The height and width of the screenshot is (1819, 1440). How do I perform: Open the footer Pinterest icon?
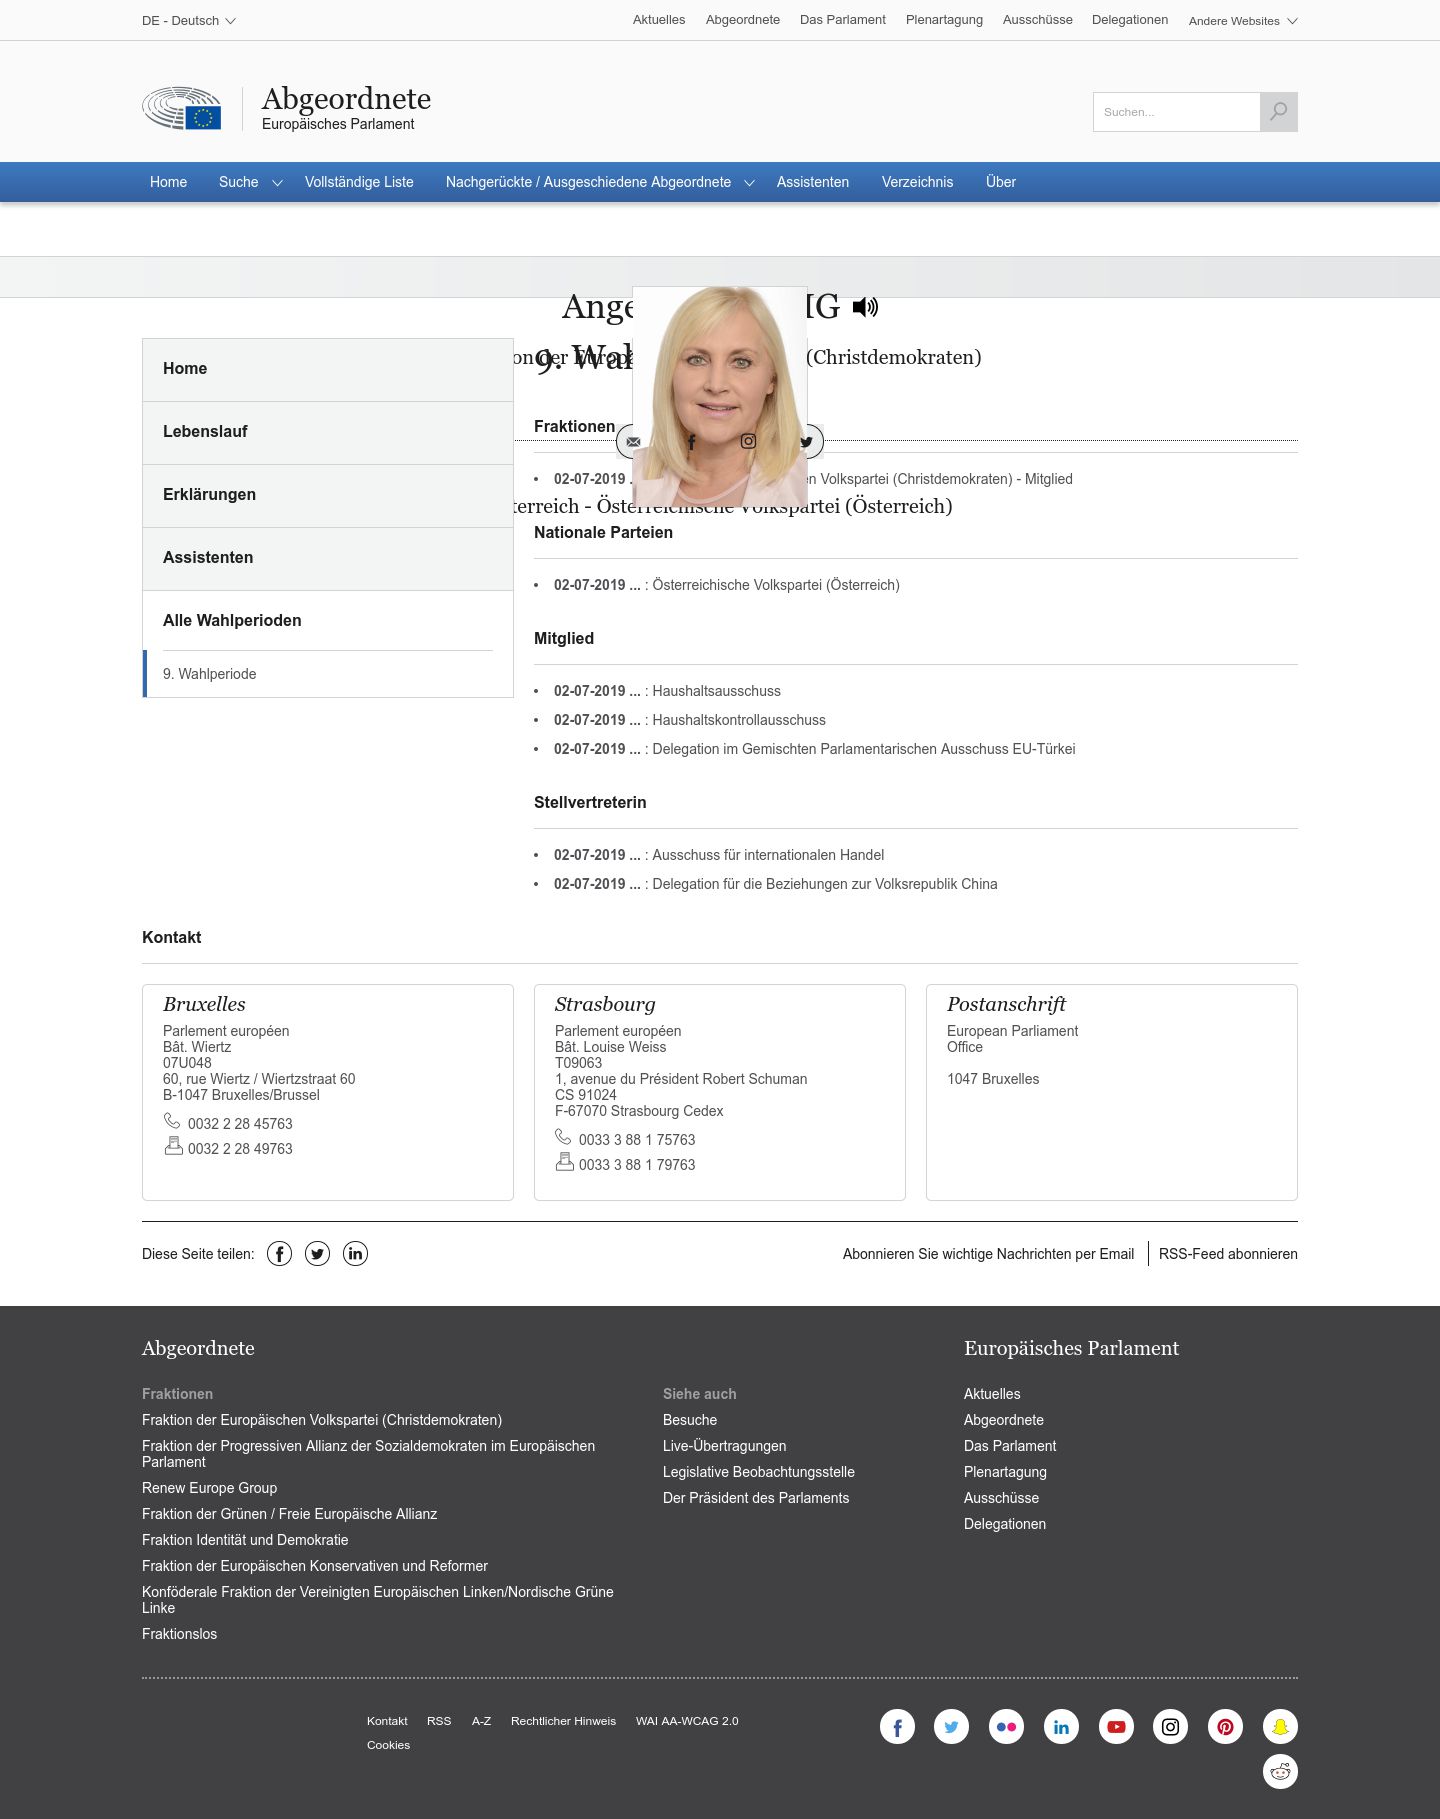1225,1726
